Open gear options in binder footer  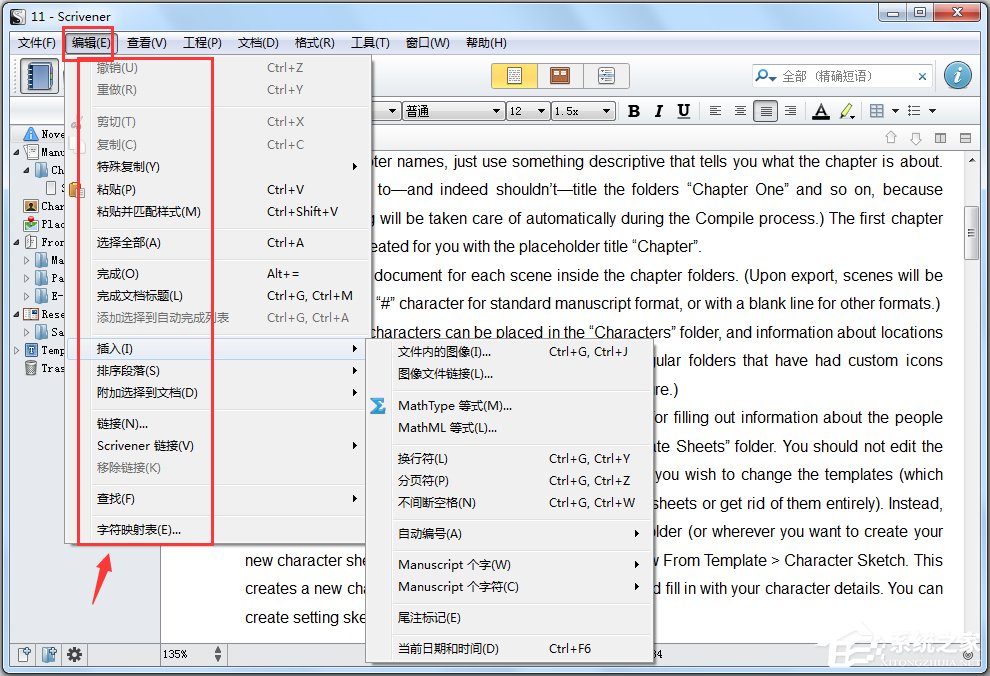75,655
